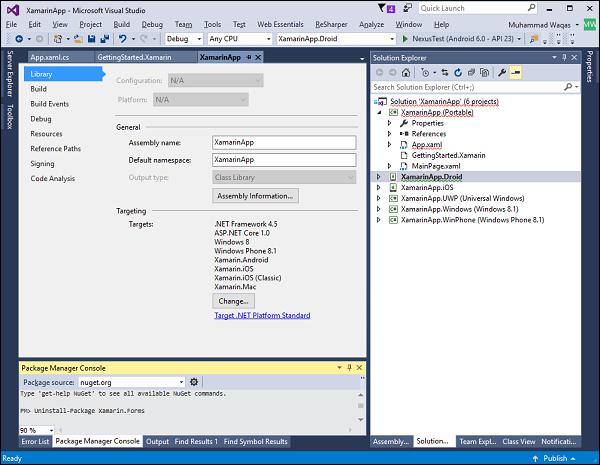The image size is (600, 465).
Task: Click the New Project toolbar icon
Action: click(x=57, y=39)
